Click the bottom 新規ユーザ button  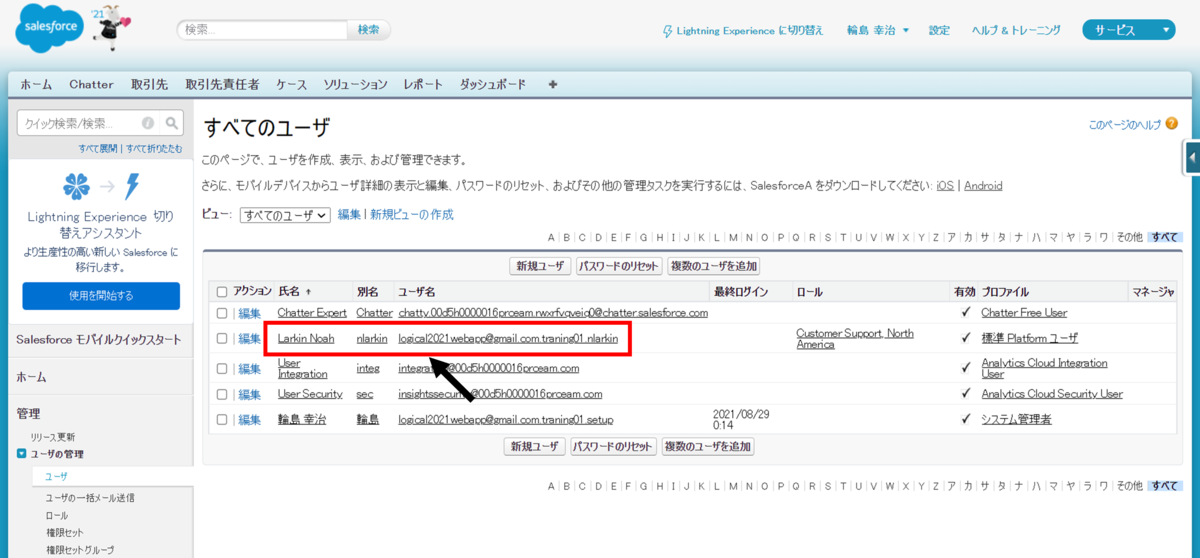click(535, 447)
